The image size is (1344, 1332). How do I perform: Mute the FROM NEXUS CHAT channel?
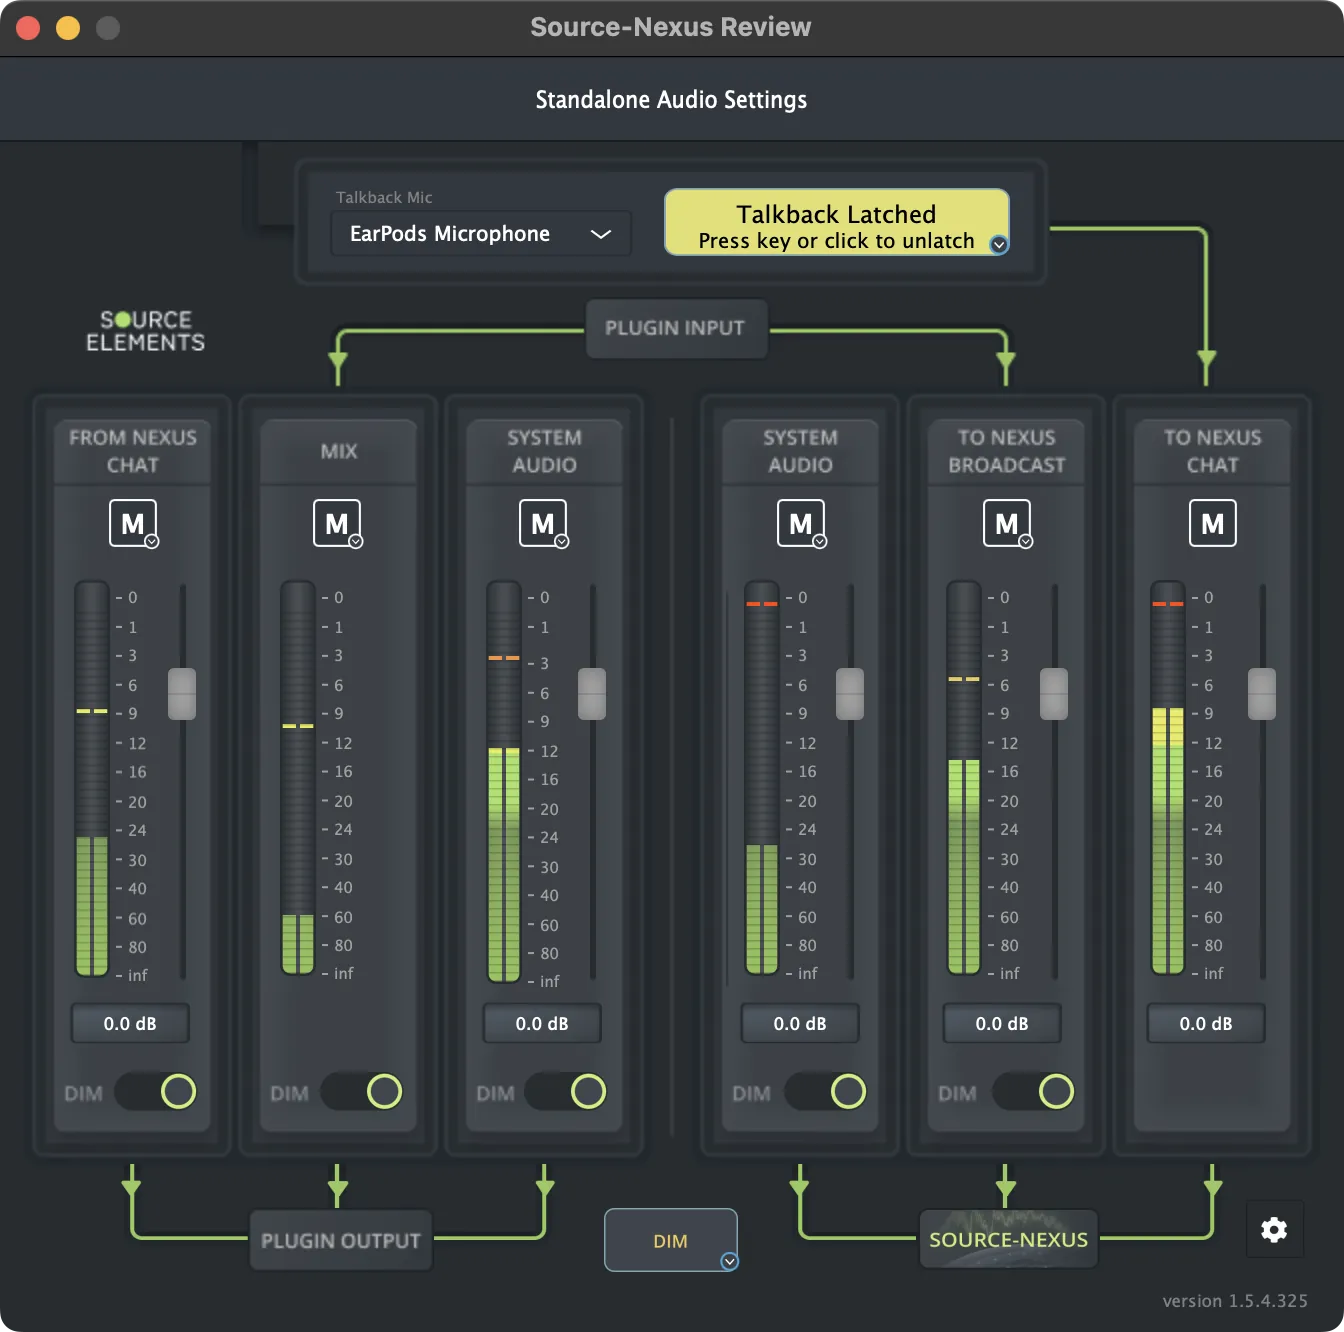132,523
